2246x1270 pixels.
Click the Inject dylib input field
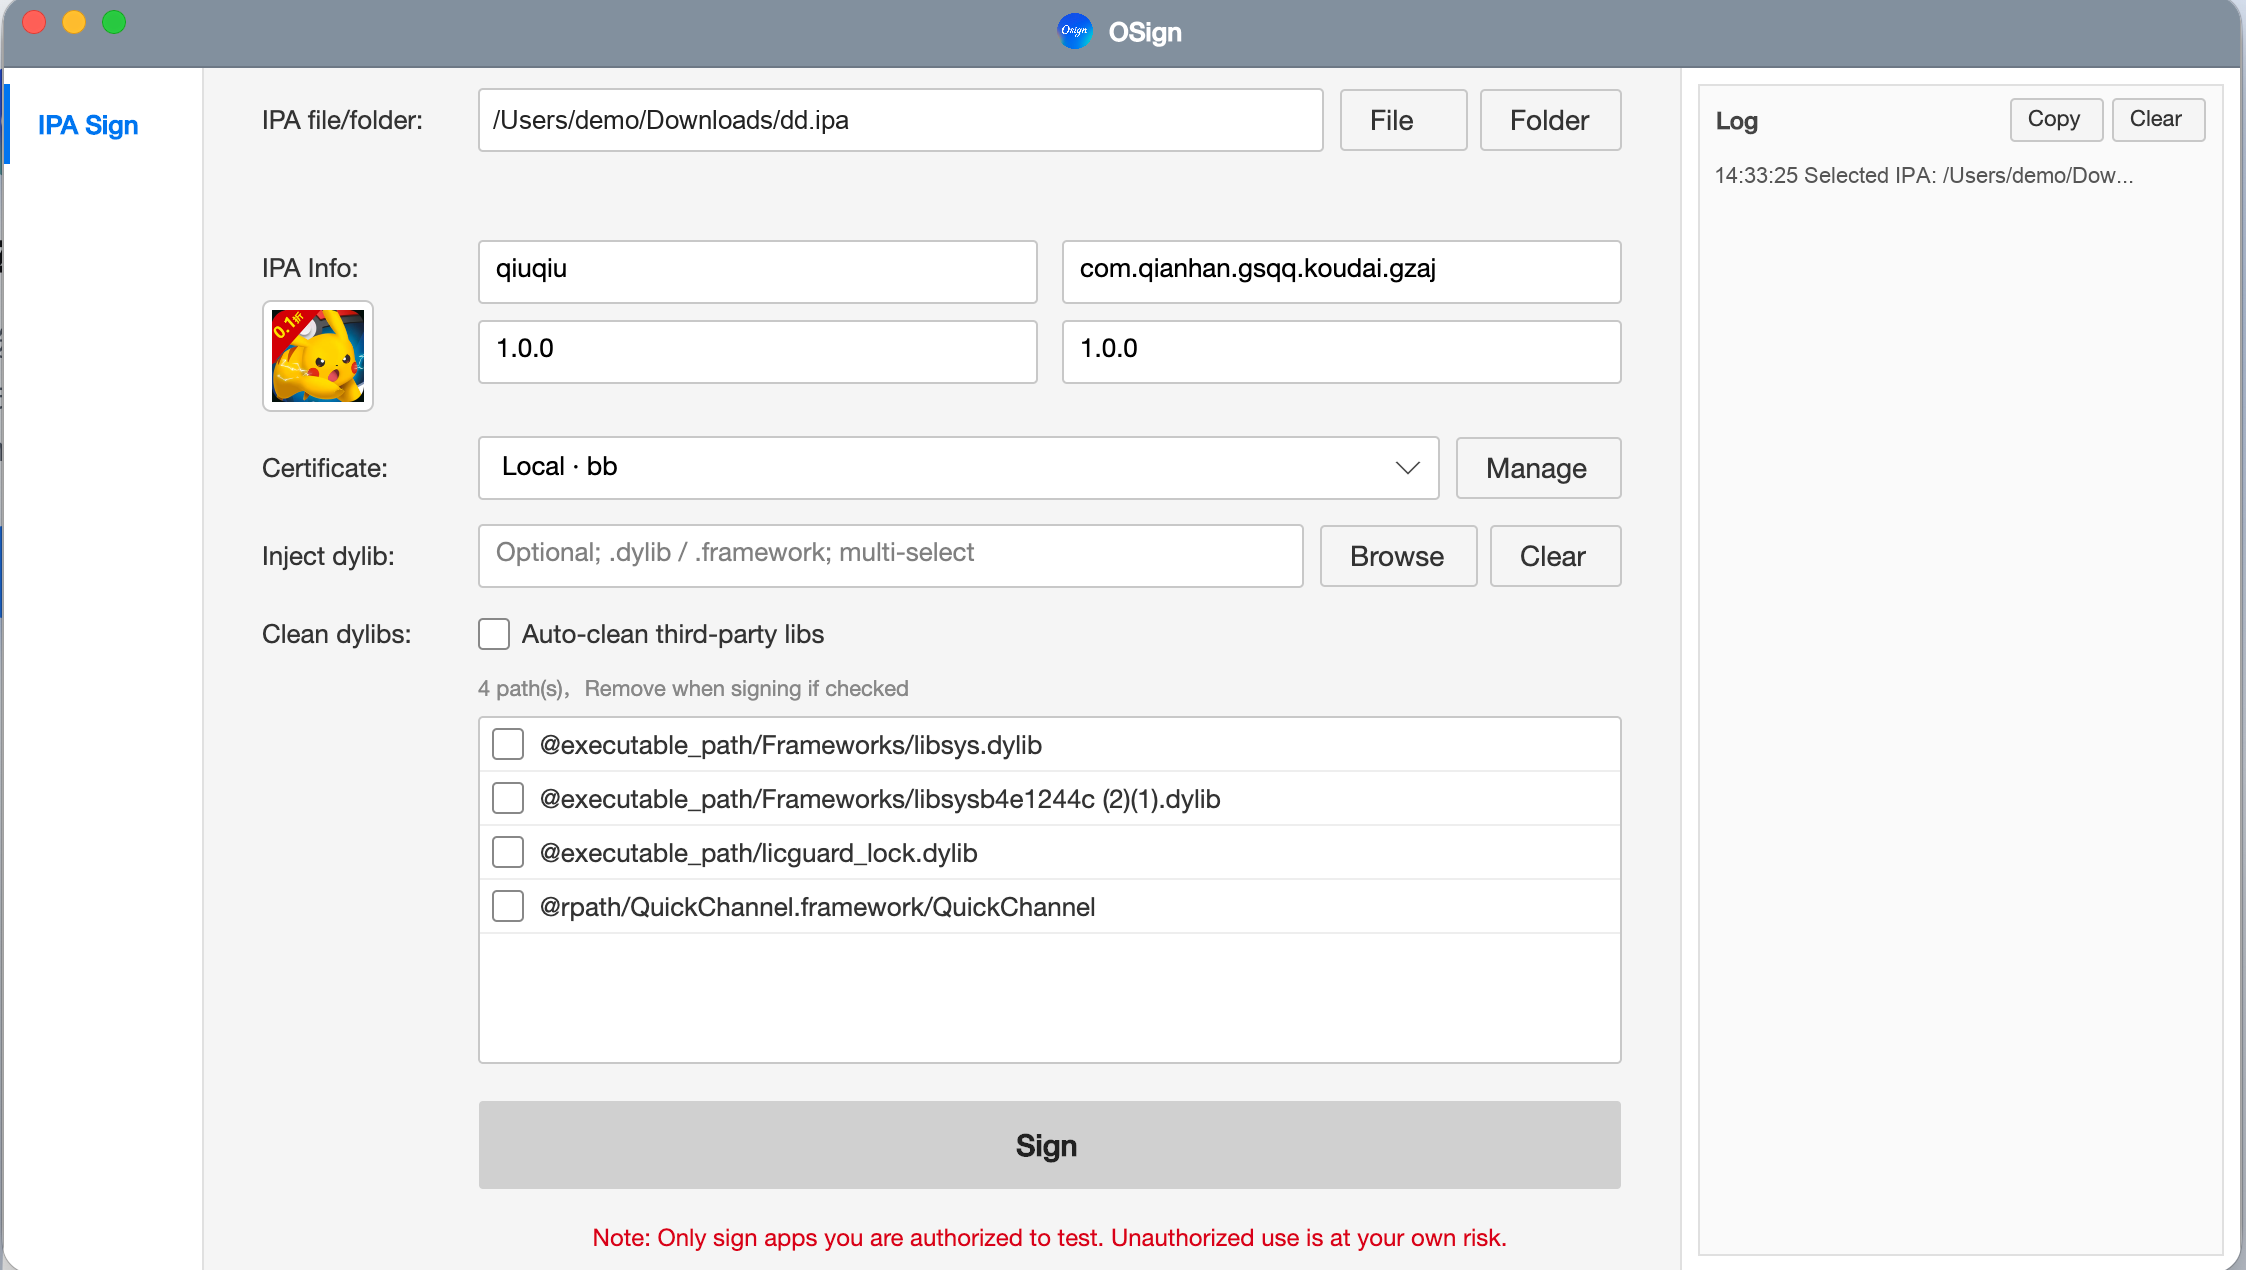tap(890, 556)
